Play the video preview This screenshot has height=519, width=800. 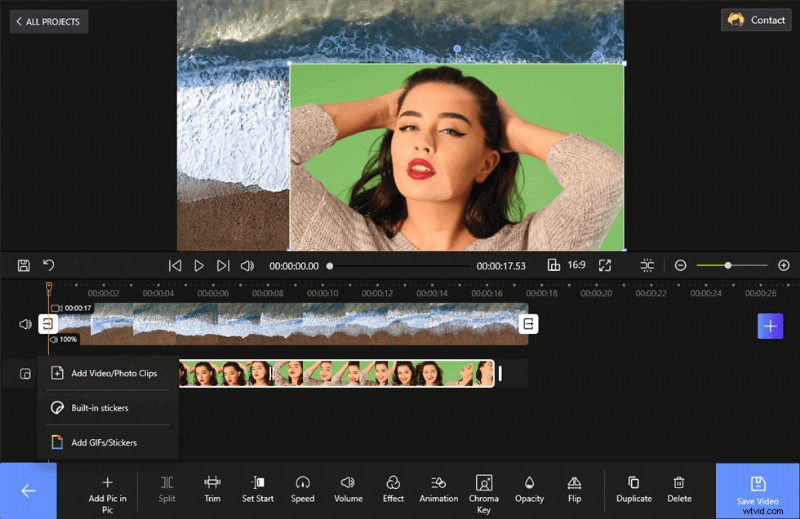(199, 266)
